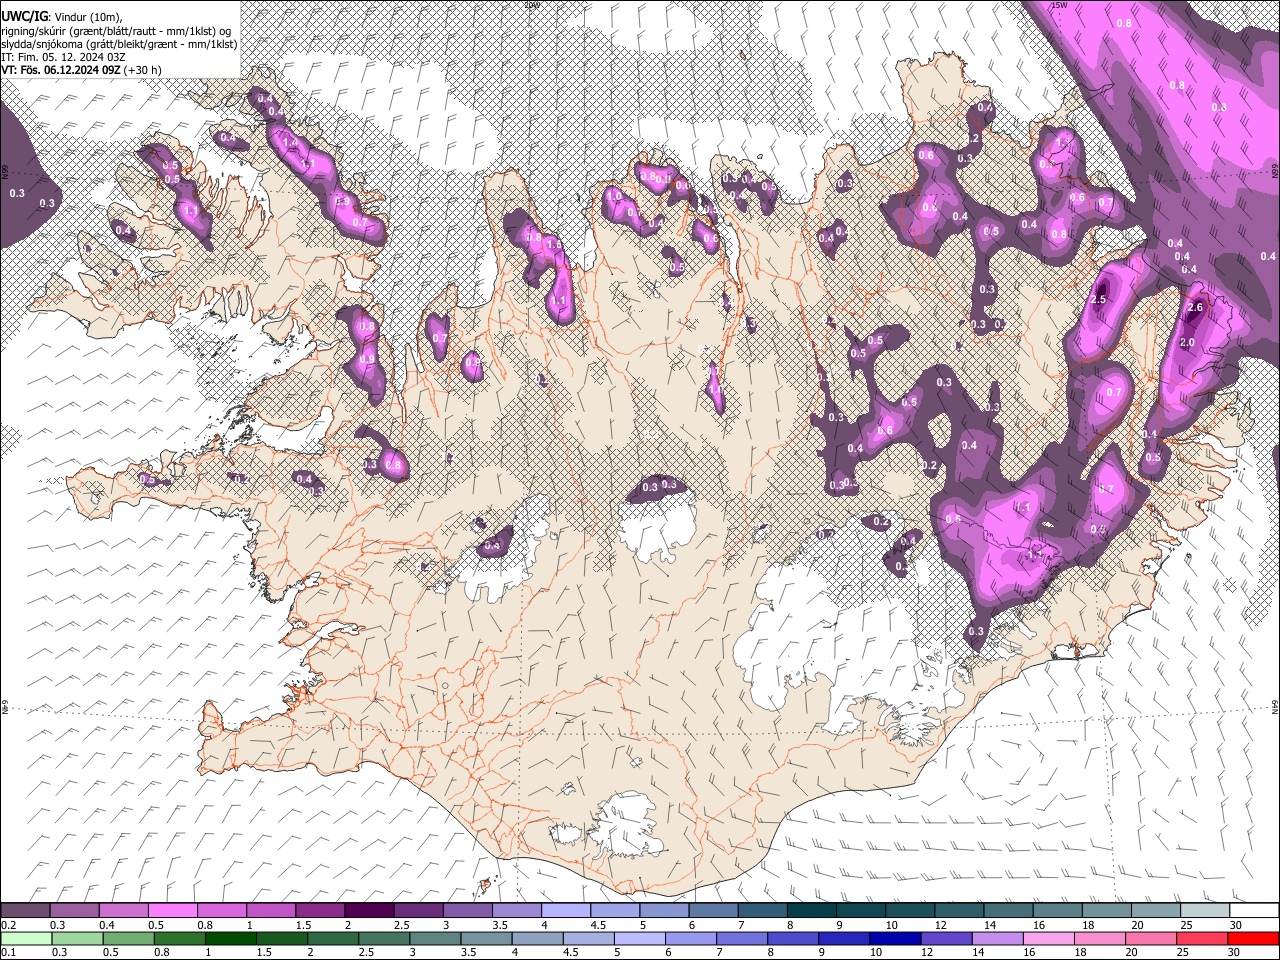Select the lavender upper swatch between 4 and 4.5
This screenshot has height=960, width=1280.
point(566,911)
